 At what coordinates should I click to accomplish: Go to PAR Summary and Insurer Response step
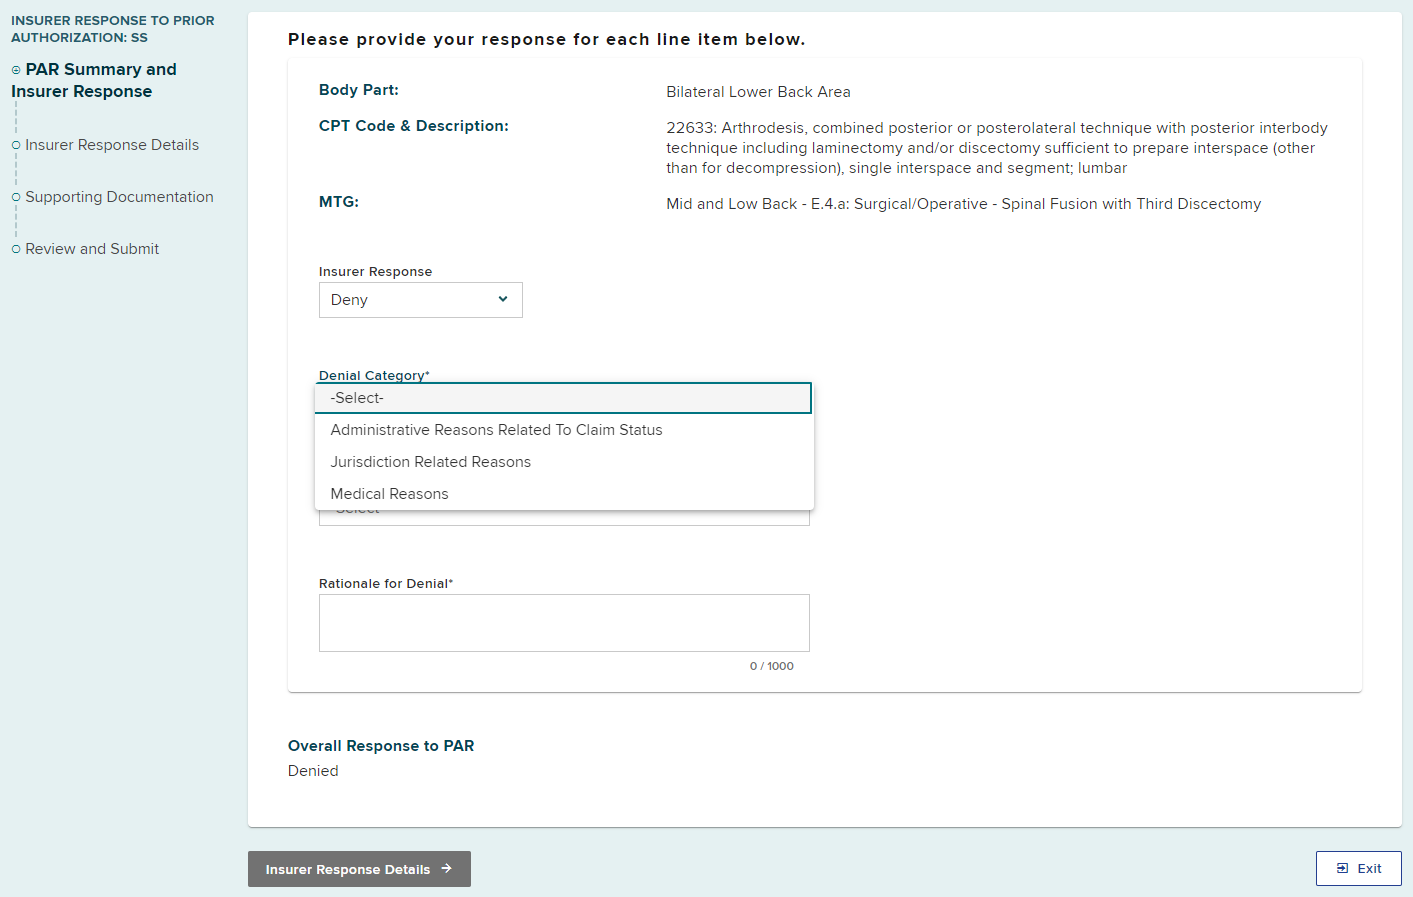[100, 80]
